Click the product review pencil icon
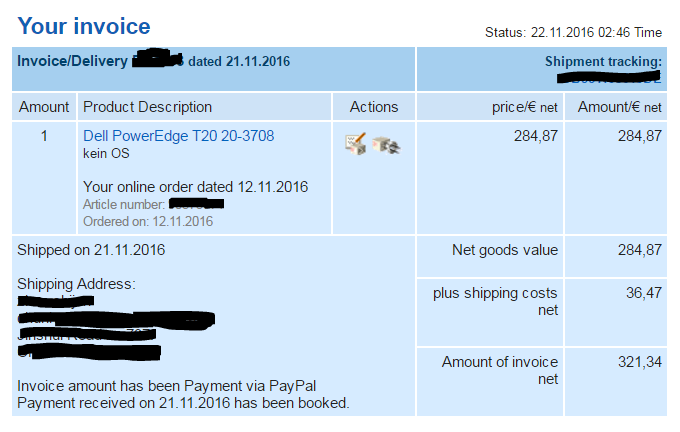 point(355,144)
